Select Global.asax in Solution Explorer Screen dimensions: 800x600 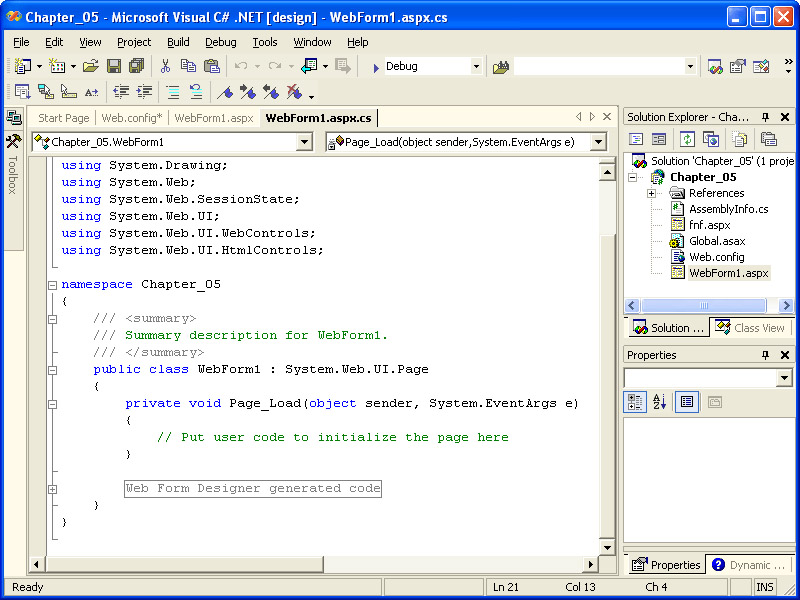coord(716,241)
